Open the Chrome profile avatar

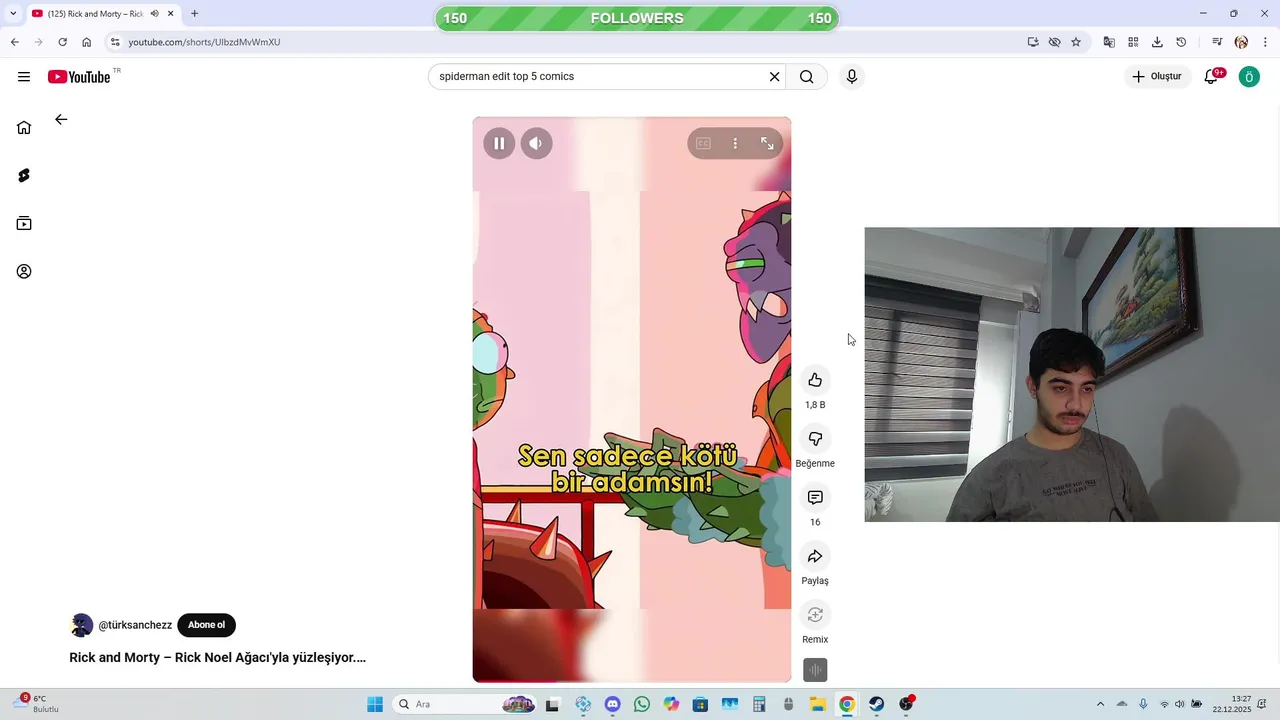[x=1241, y=42]
